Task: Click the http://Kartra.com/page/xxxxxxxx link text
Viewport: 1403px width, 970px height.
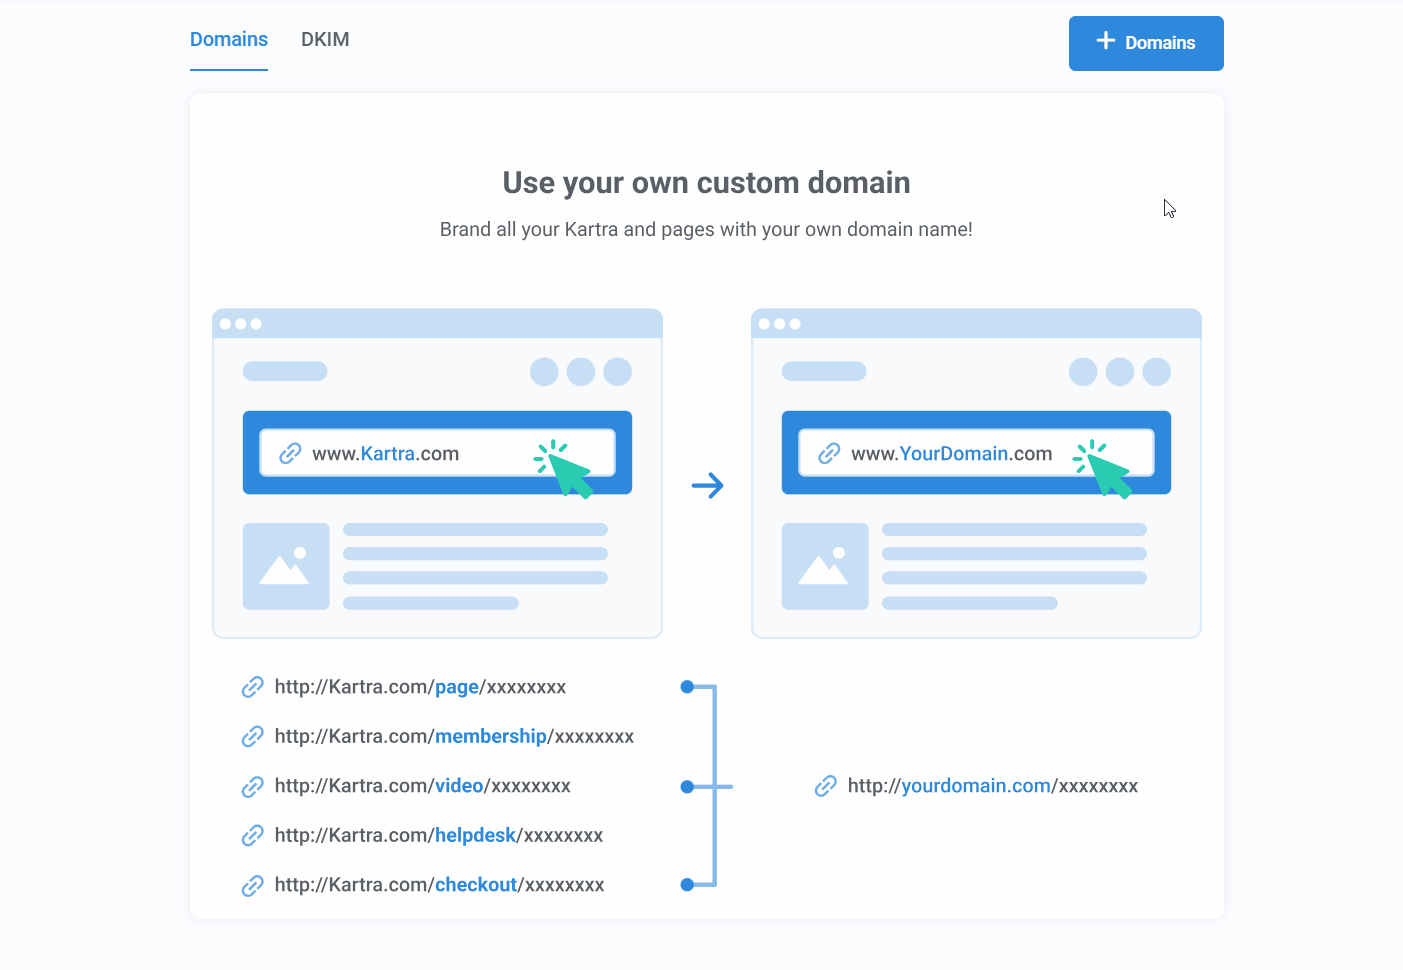Action: click(x=420, y=687)
